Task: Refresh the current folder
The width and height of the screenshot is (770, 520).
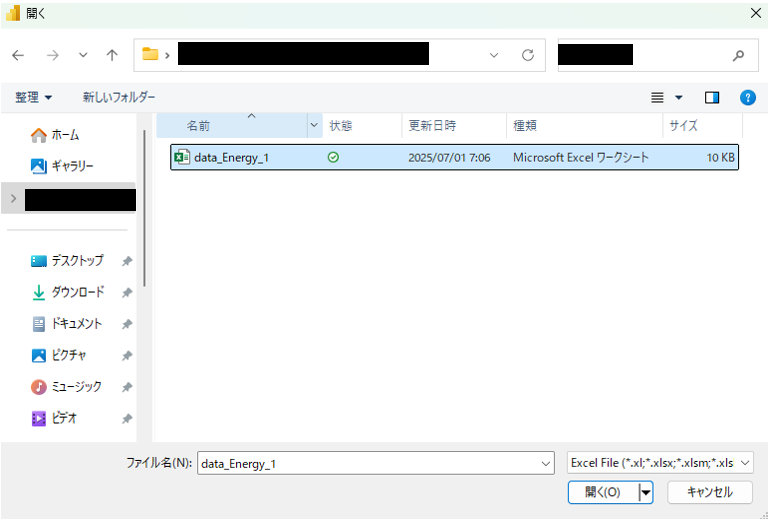Action: pyautogui.click(x=528, y=55)
